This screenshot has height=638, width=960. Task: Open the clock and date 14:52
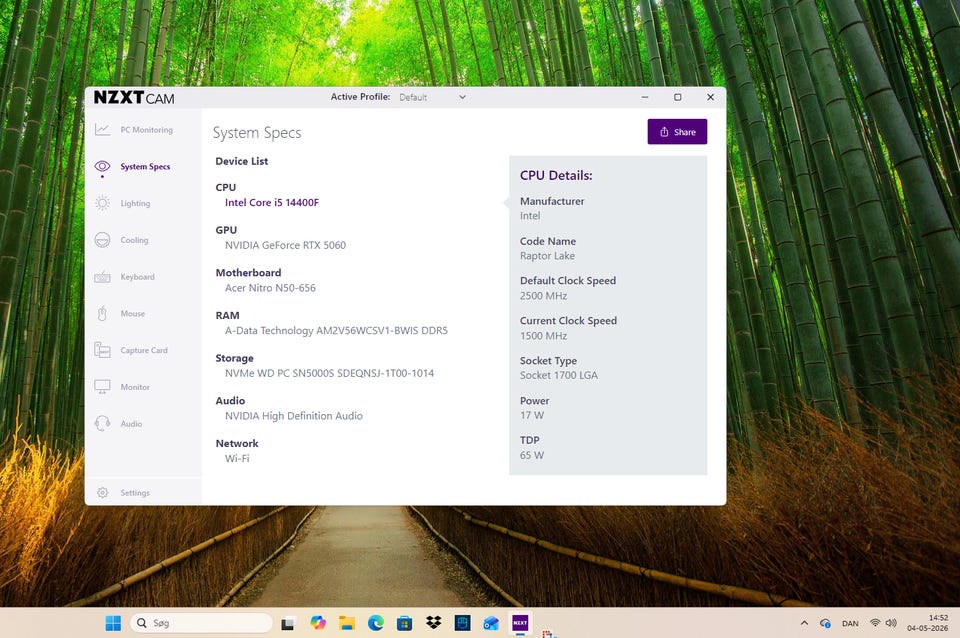(928, 623)
